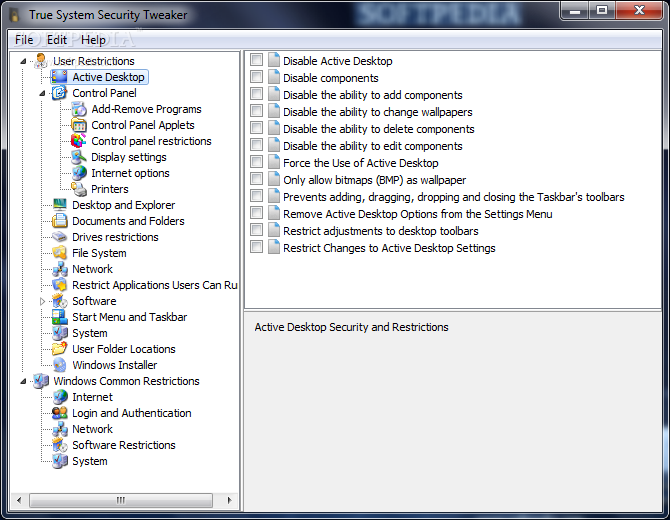Expand the Software tree node

(x=42, y=301)
